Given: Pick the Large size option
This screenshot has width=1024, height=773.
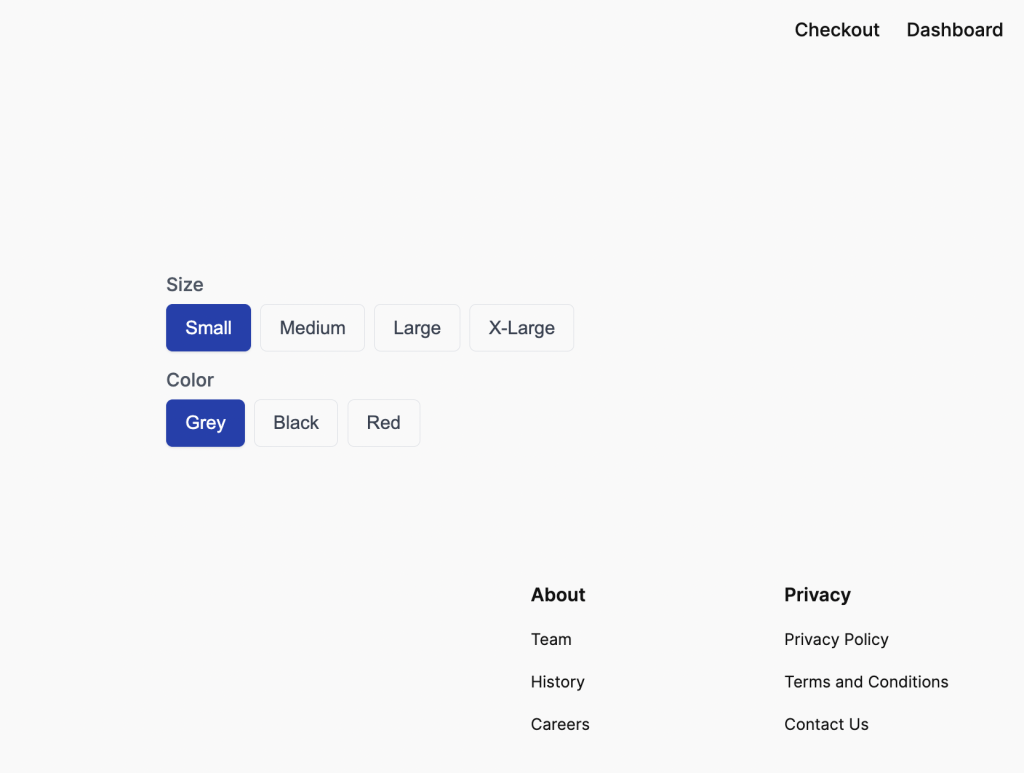Looking at the screenshot, I should (x=417, y=328).
